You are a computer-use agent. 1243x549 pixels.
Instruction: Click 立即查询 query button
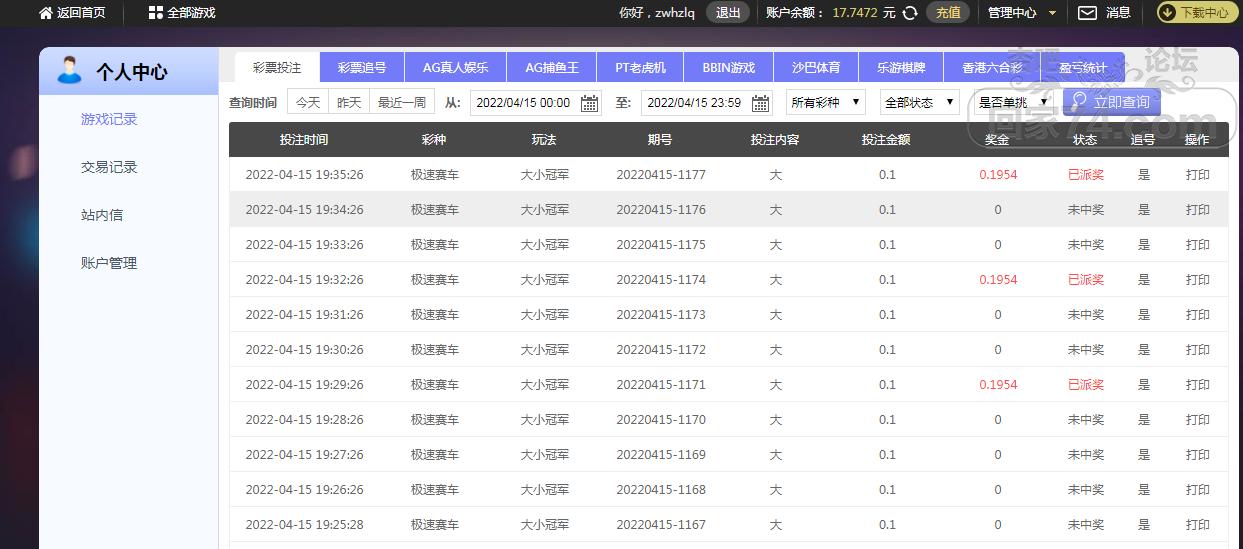tap(1112, 101)
